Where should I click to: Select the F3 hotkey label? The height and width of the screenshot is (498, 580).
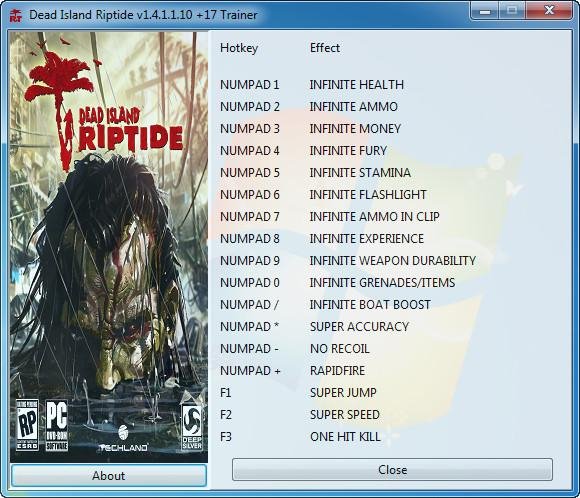[226, 437]
